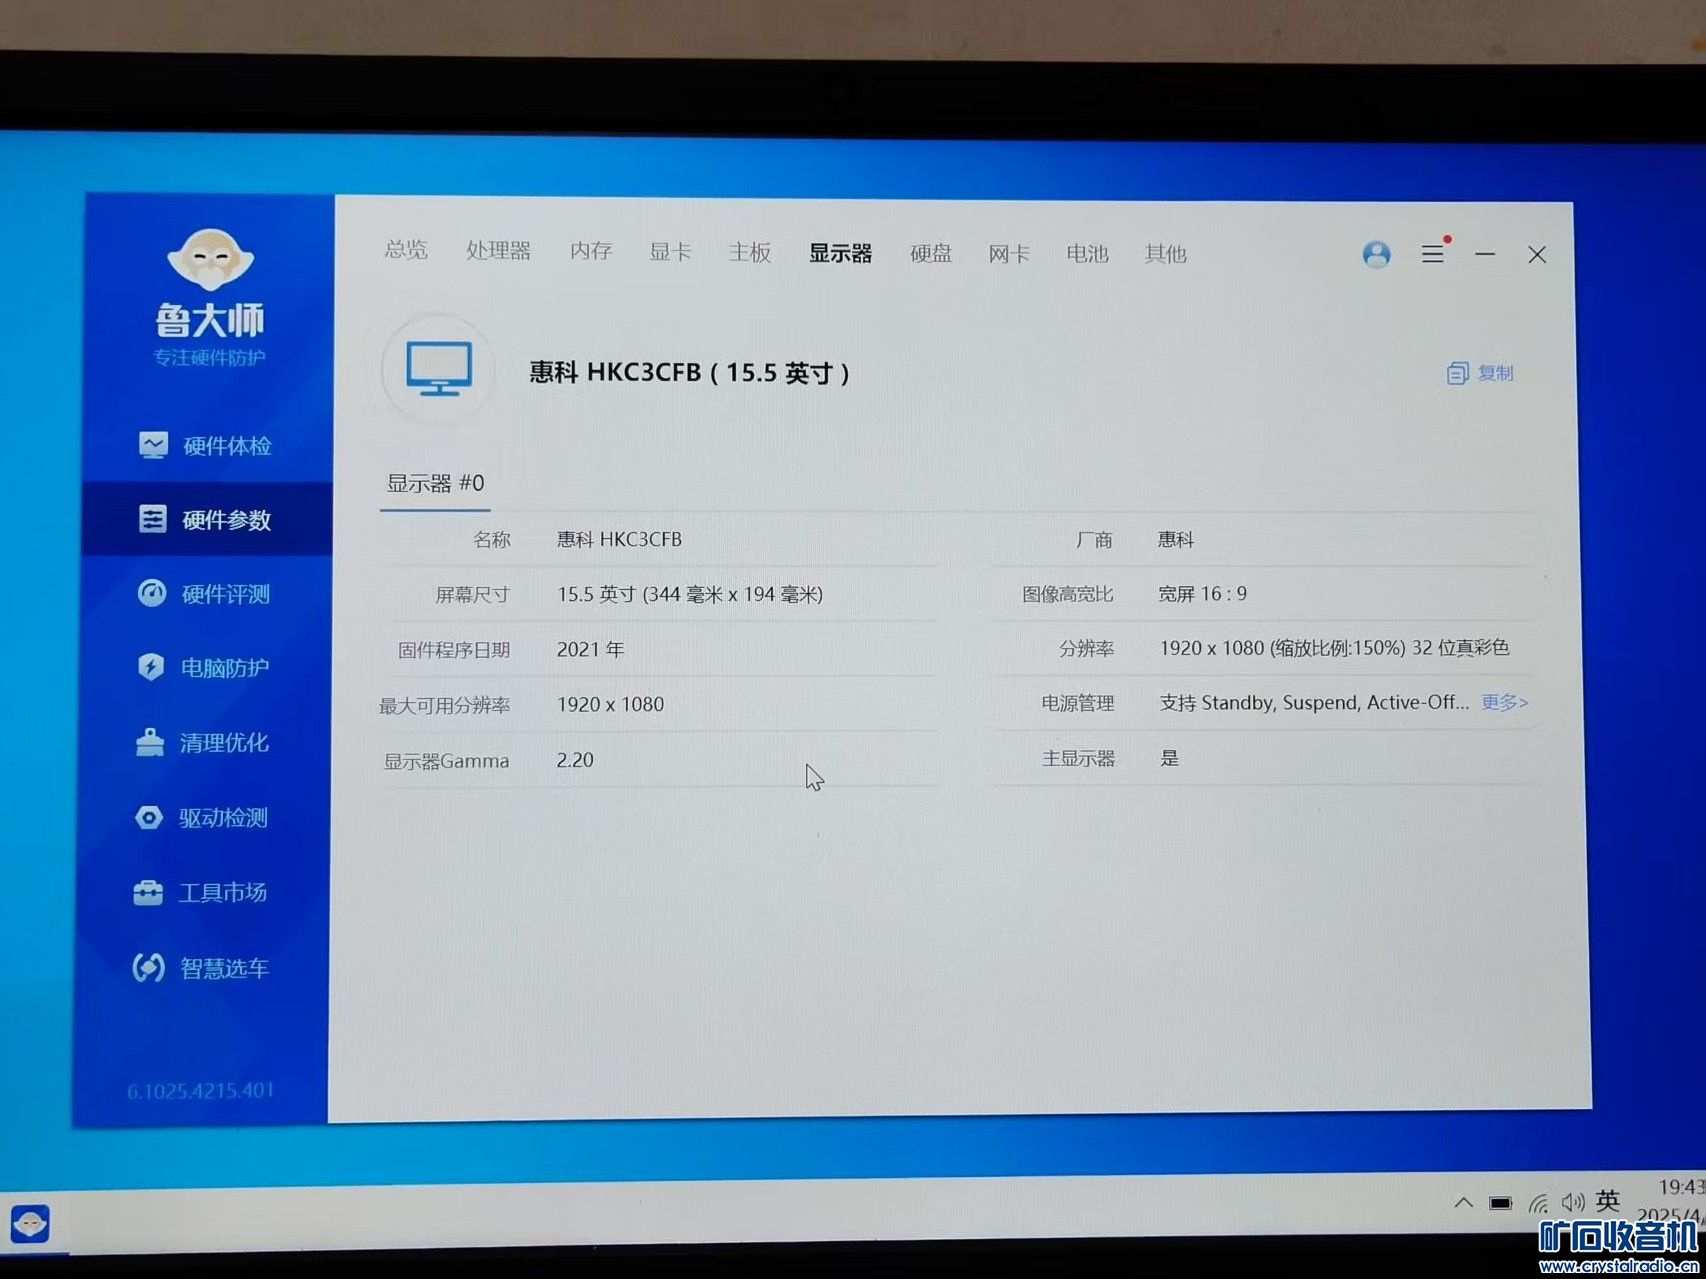Screen dimensions: 1706x1279
Task: Switch to the 网卡 tab
Action: click(x=1009, y=254)
